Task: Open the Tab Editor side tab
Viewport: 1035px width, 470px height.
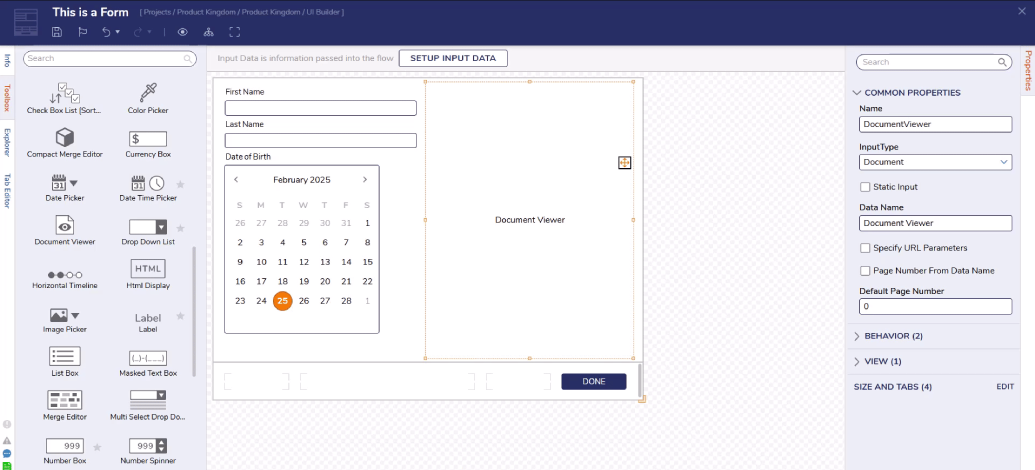Action: (x=7, y=191)
